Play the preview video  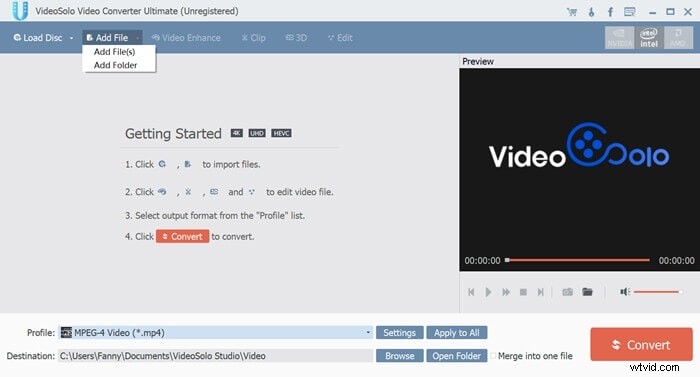click(488, 292)
